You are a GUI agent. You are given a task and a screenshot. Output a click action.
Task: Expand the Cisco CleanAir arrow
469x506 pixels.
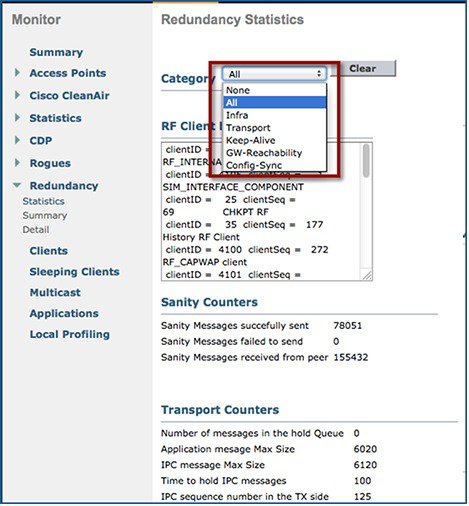point(17,95)
